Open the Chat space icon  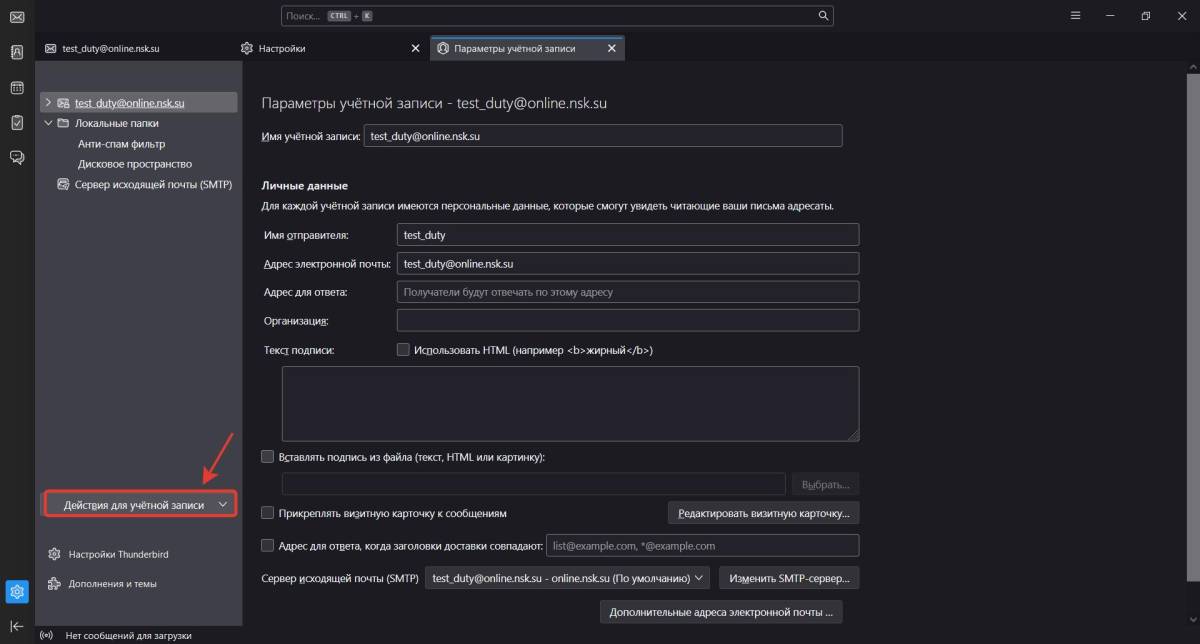pyautogui.click(x=17, y=157)
